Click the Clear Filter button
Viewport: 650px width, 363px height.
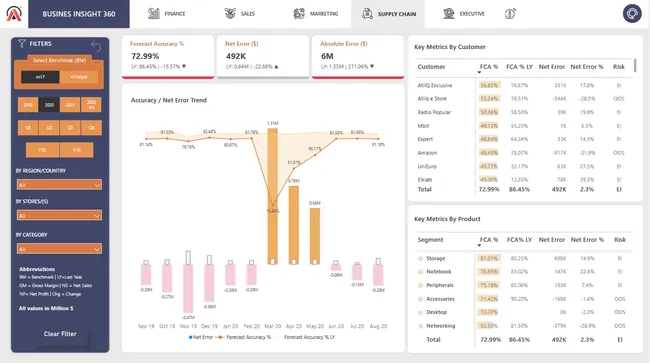pos(60,334)
